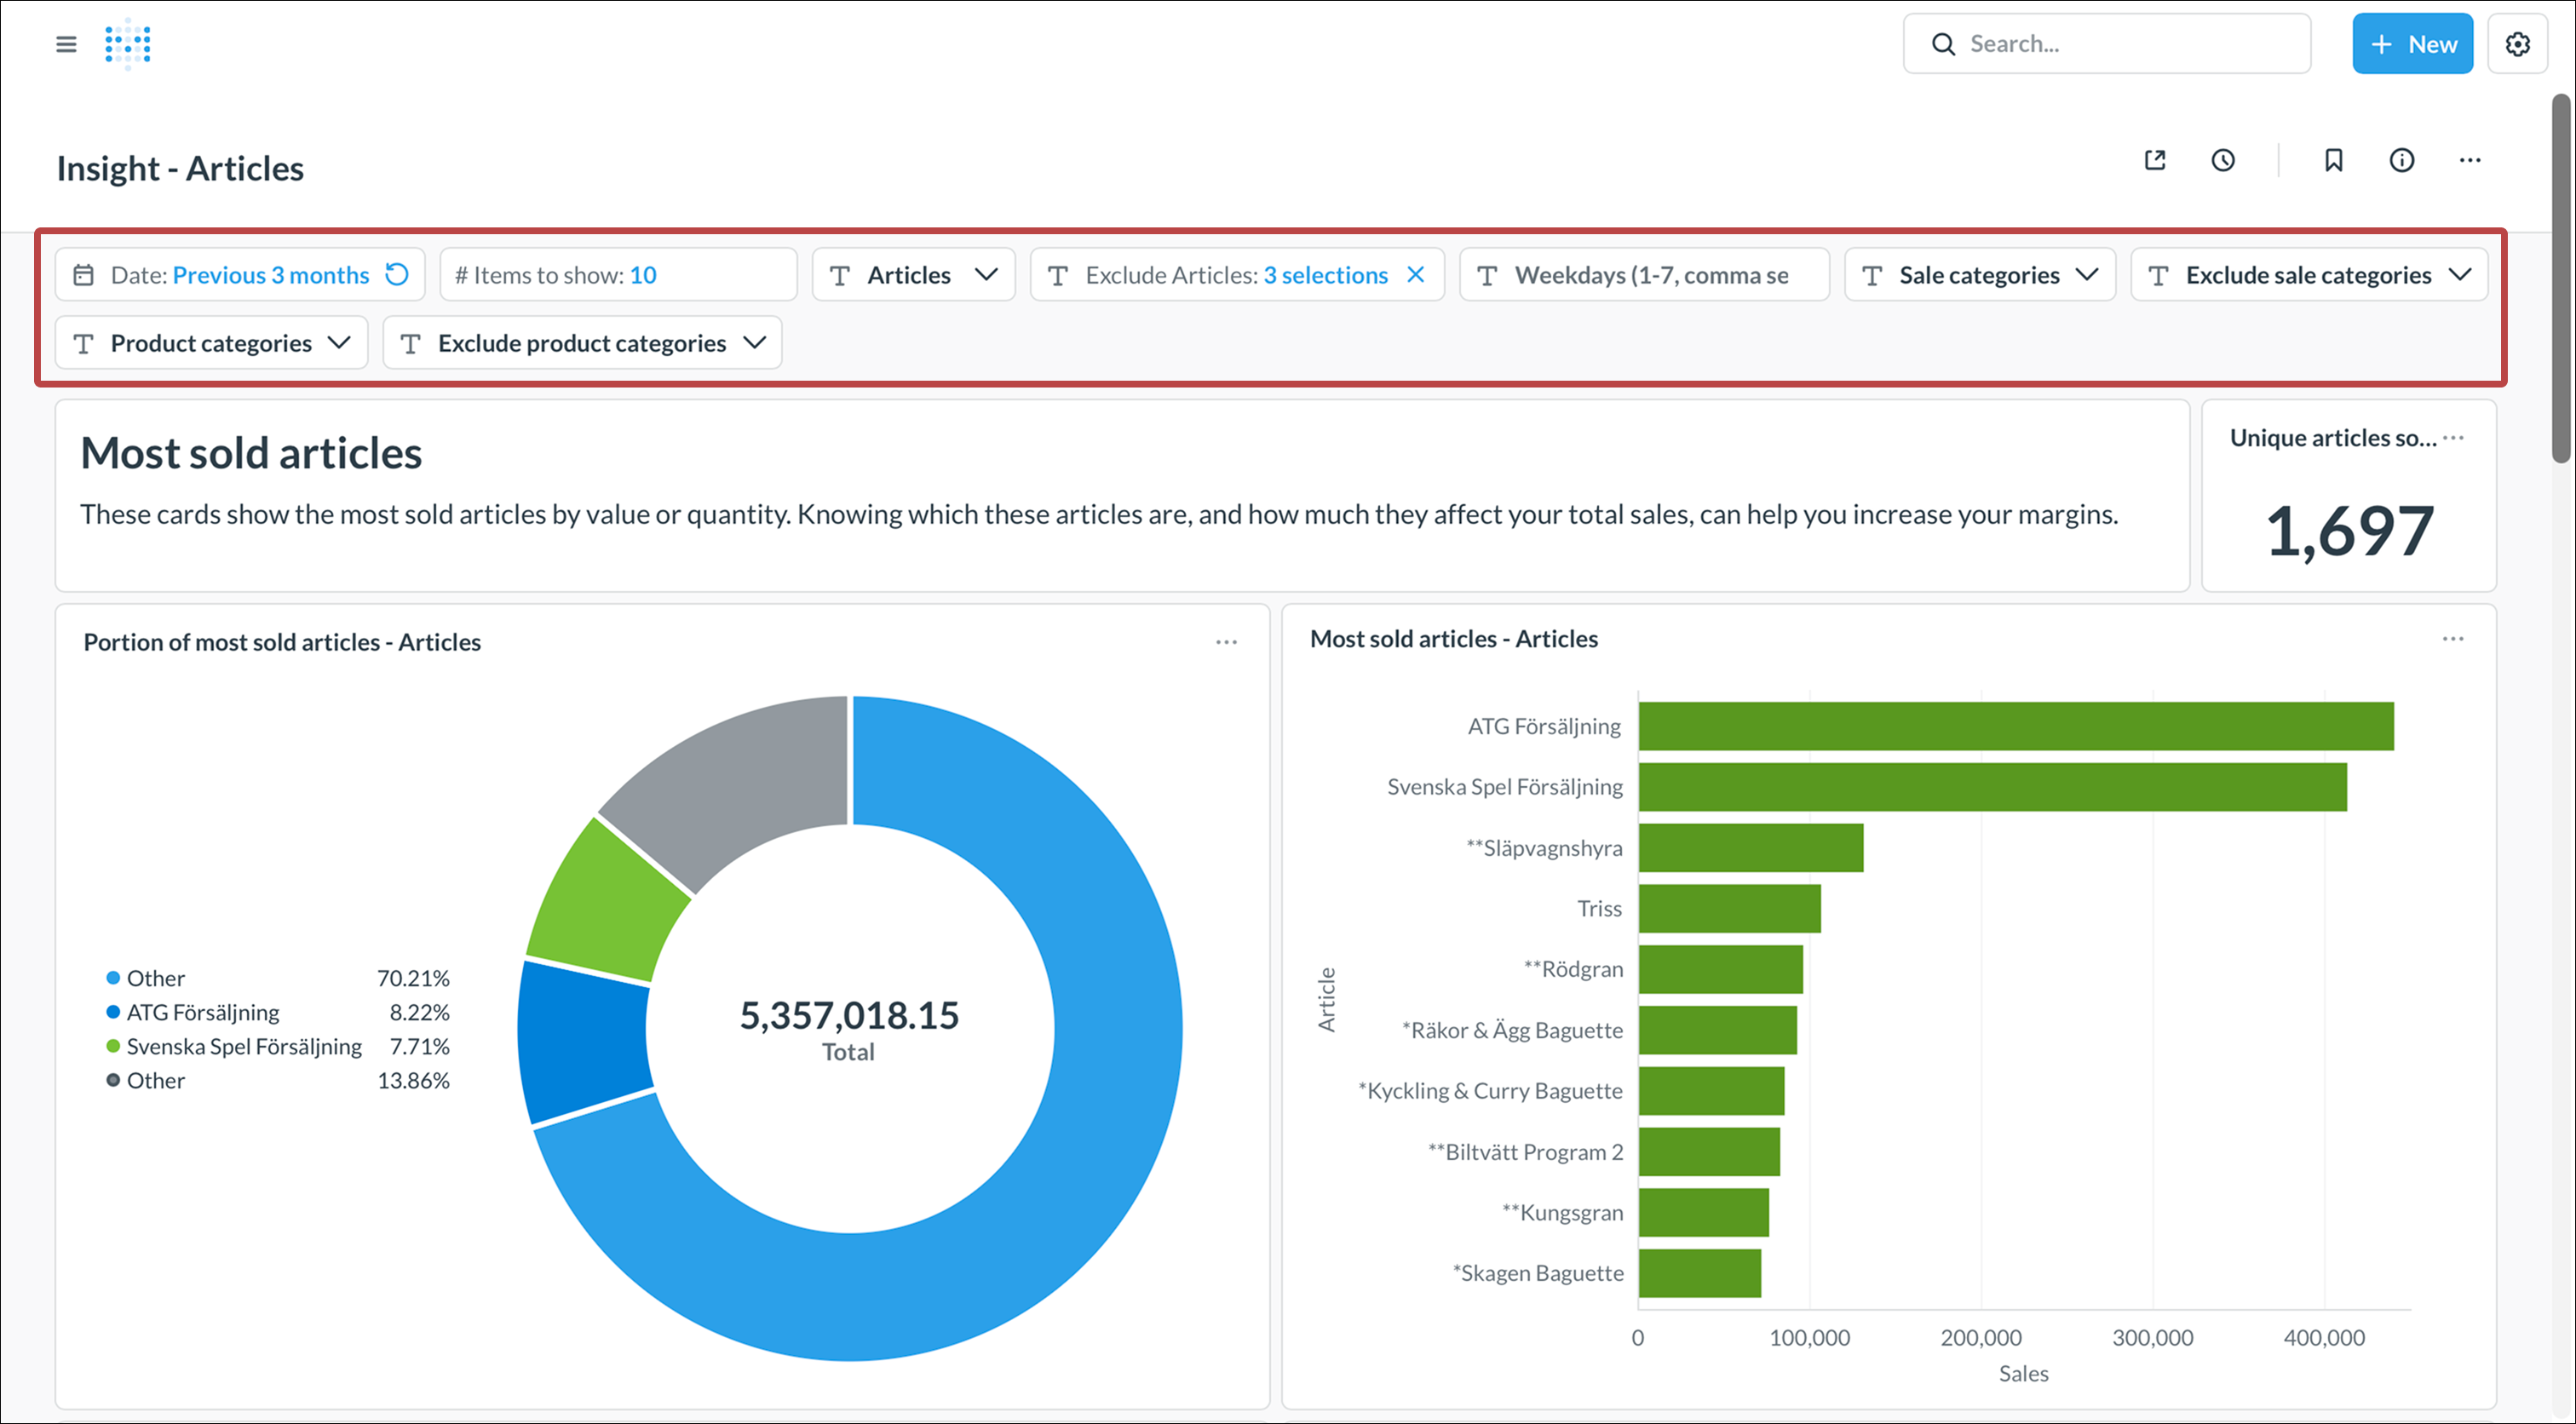This screenshot has width=2576, height=1424.
Task: Open the hamburger sidebar menu
Action: [x=66, y=44]
